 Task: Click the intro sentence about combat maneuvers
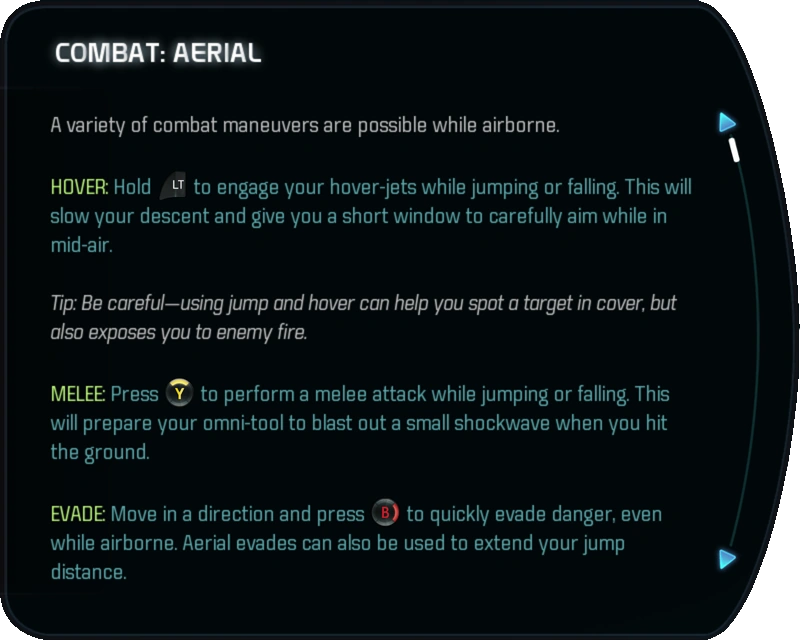click(x=306, y=126)
